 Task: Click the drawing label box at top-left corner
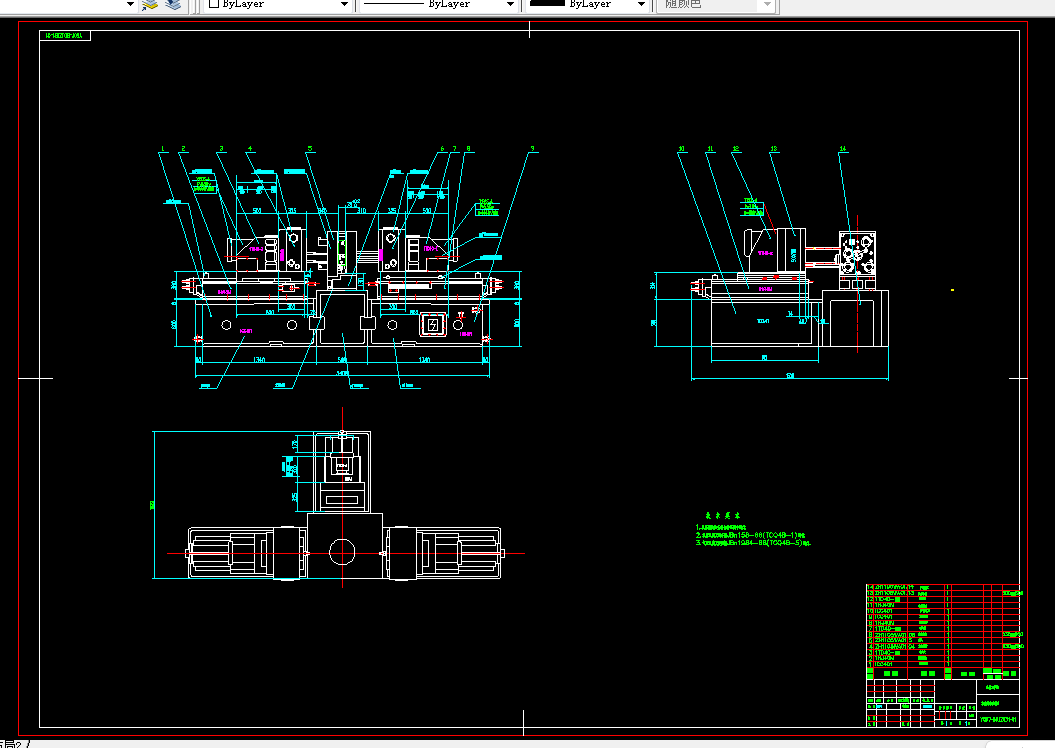tap(65, 36)
